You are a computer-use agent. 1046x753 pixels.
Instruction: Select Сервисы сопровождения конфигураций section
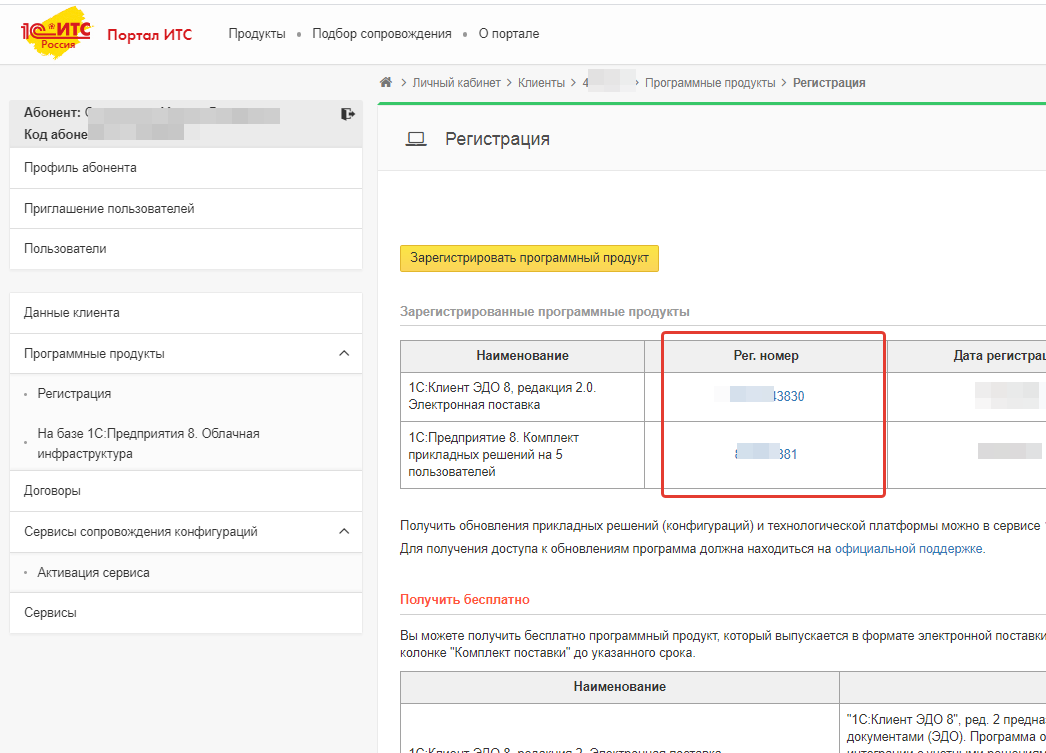[186, 532]
